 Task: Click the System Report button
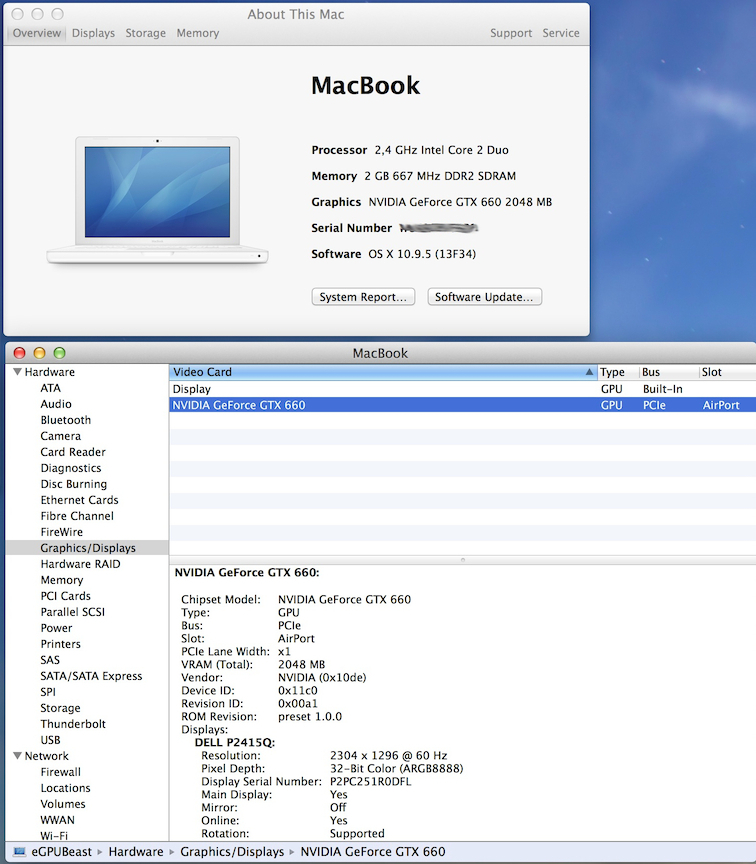[363, 297]
